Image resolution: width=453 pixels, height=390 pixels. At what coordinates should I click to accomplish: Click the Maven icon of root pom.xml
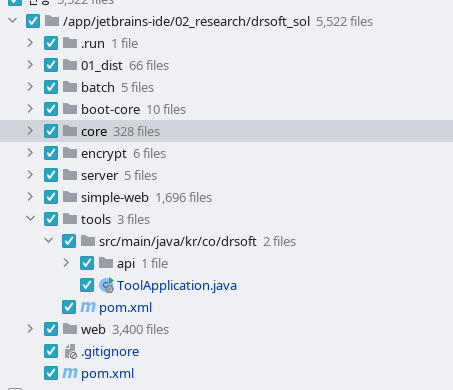pos(70,373)
